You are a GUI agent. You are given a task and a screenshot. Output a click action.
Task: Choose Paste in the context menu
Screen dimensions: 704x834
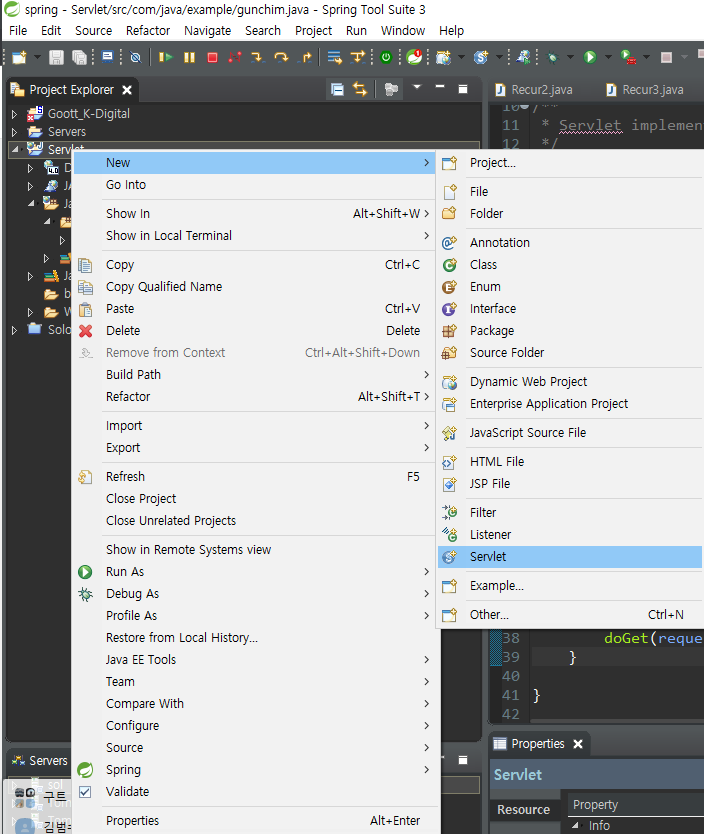point(254,308)
